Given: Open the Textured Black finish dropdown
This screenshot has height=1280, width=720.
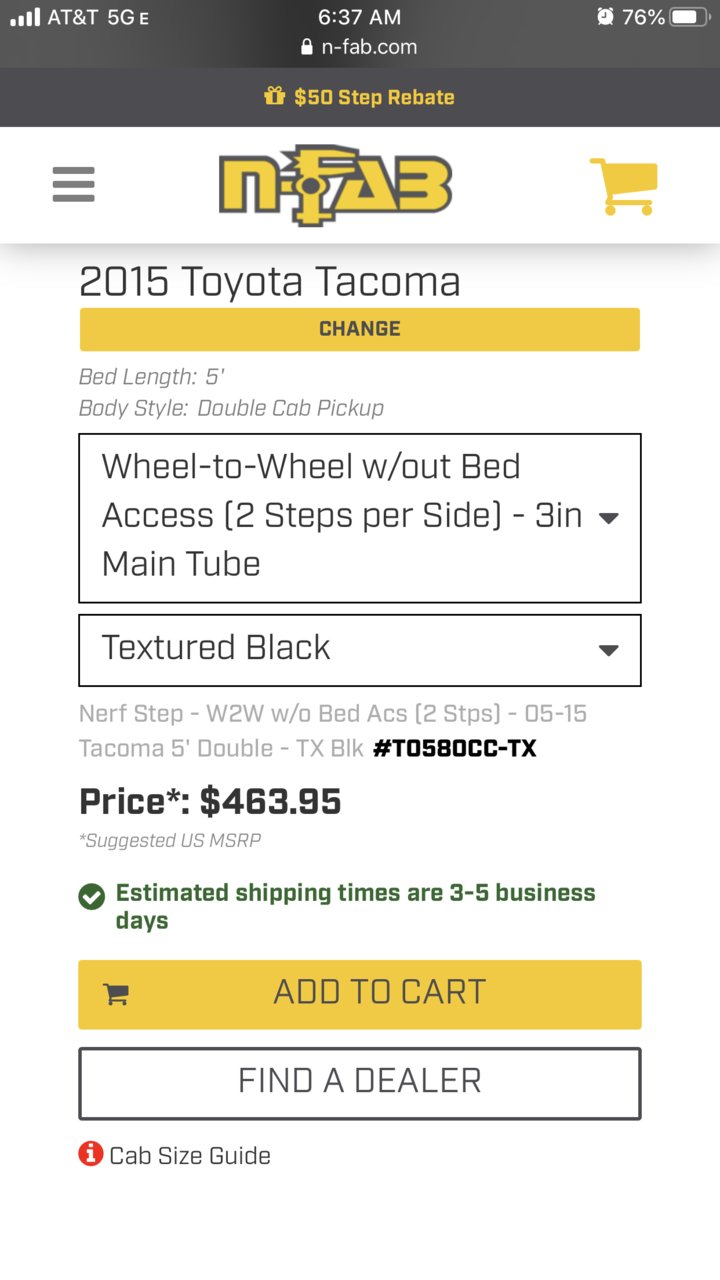Looking at the screenshot, I should 360,650.
